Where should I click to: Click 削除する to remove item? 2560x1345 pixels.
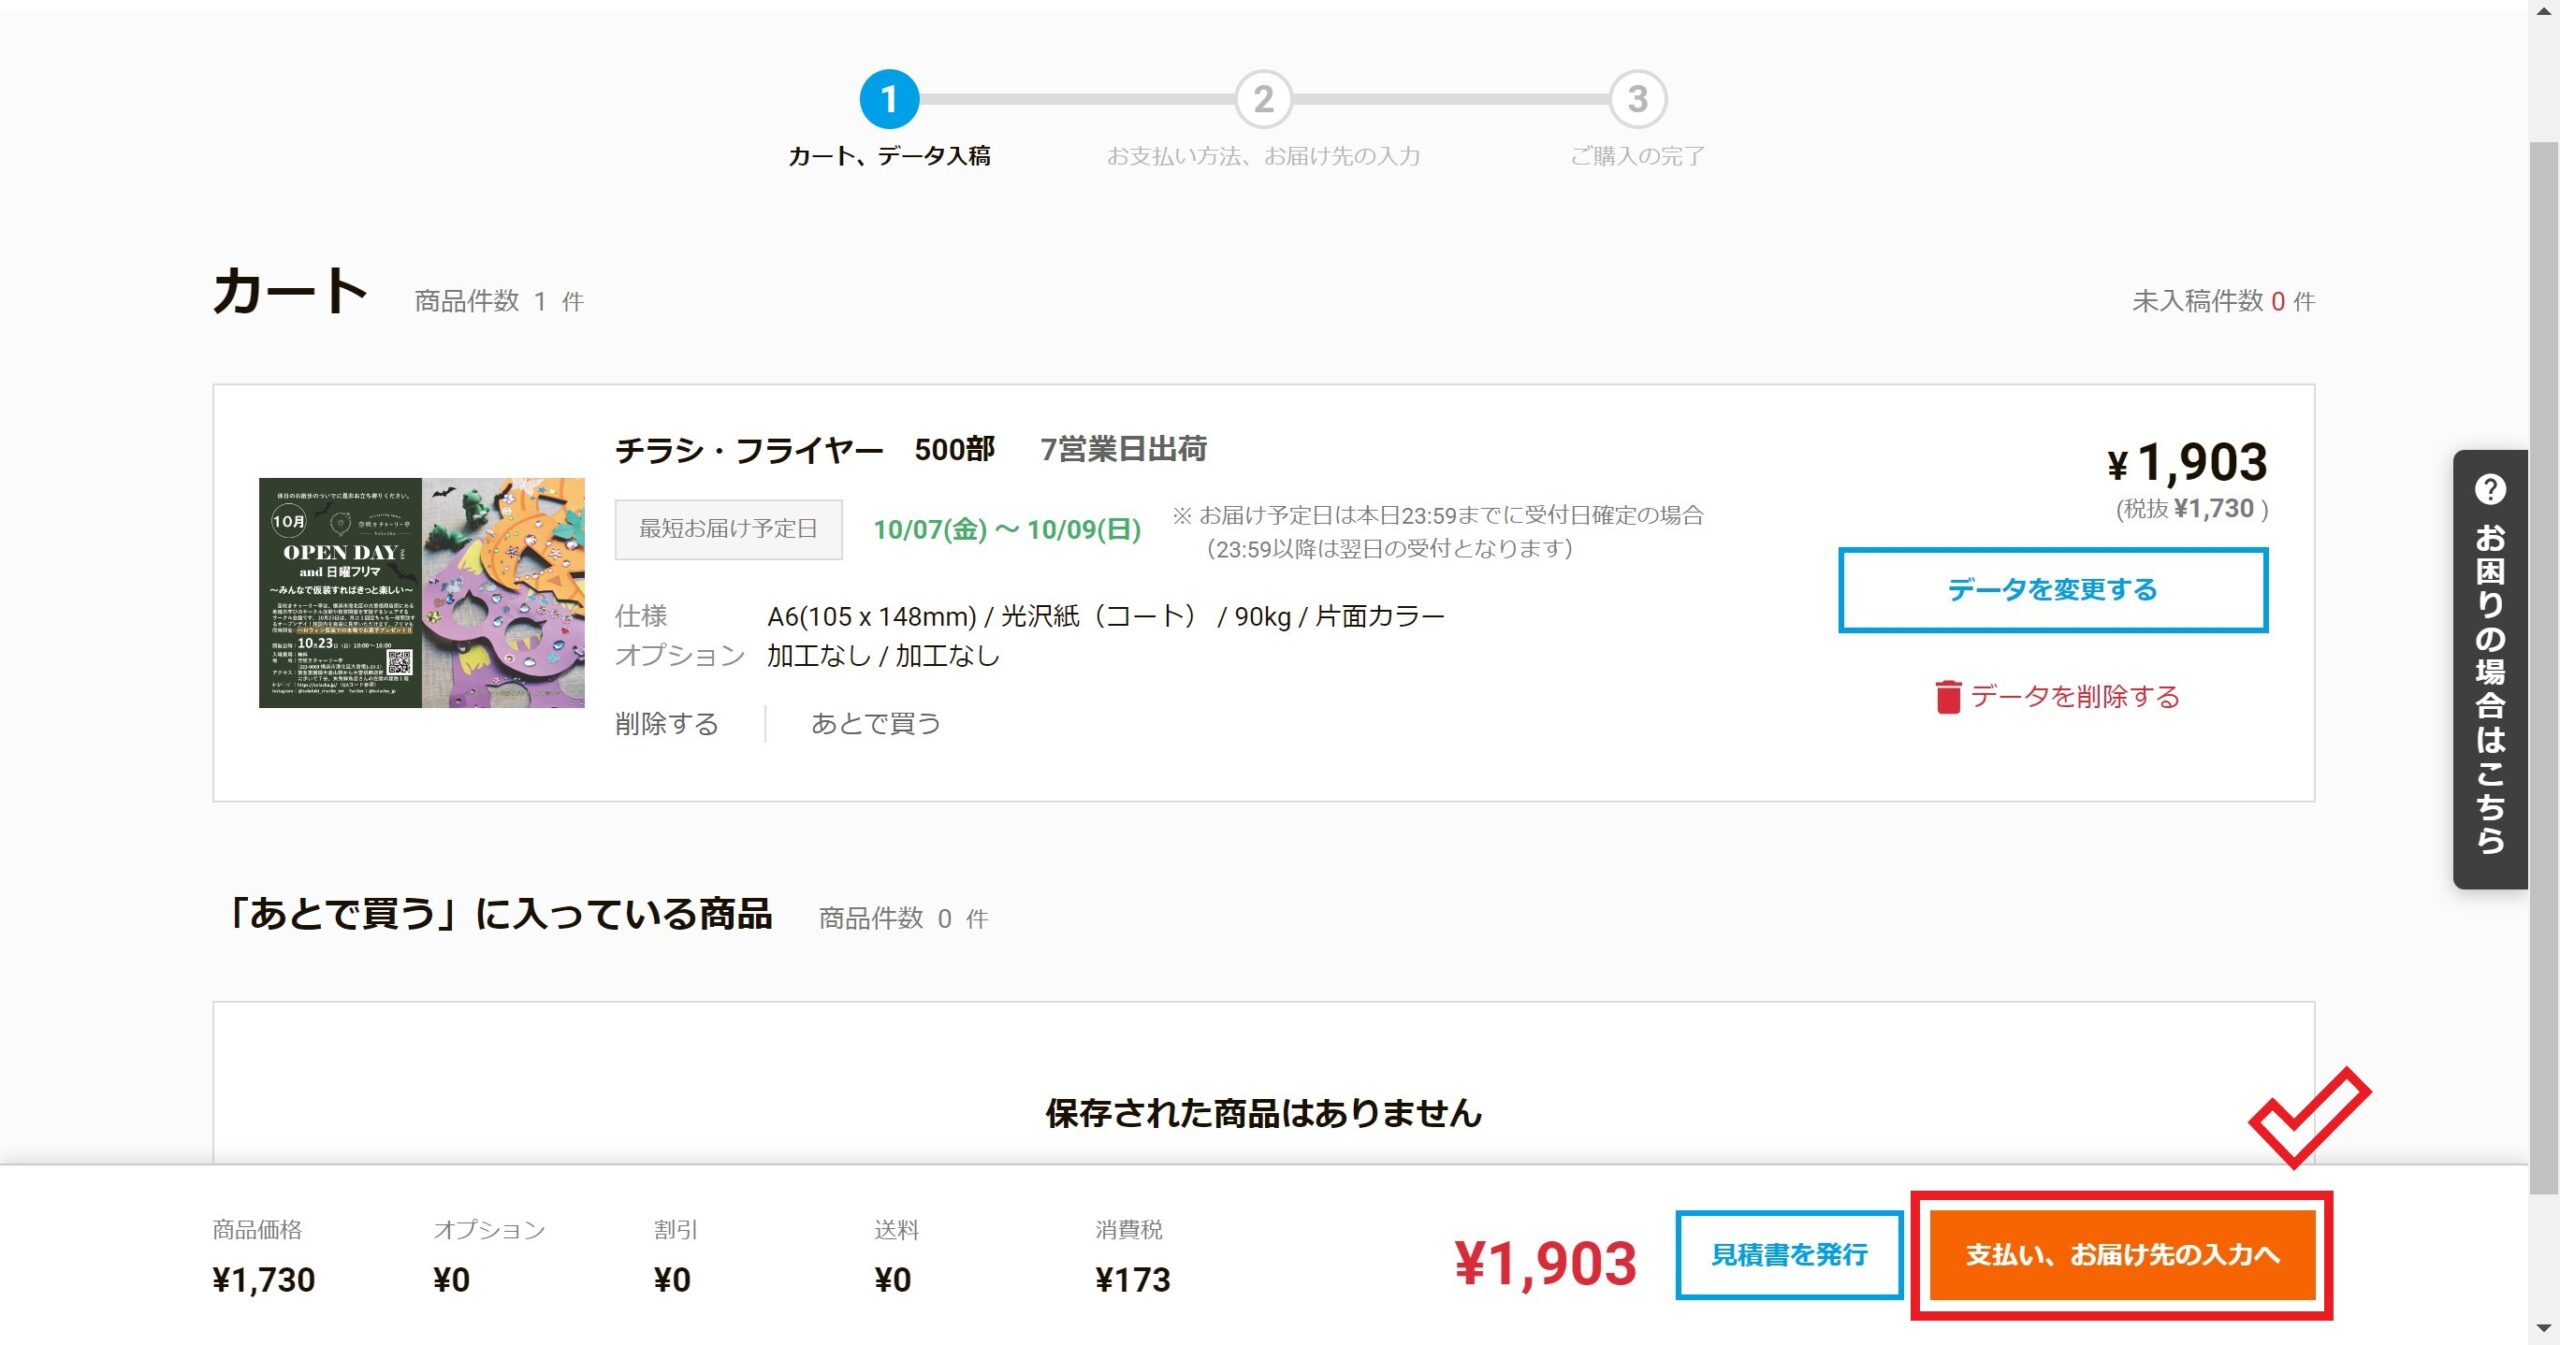[666, 723]
